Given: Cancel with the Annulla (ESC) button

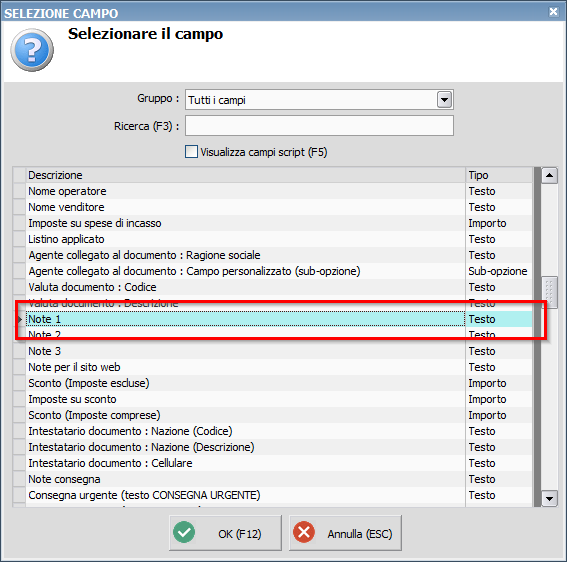Looking at the screenshot, I should click(345, 533).
